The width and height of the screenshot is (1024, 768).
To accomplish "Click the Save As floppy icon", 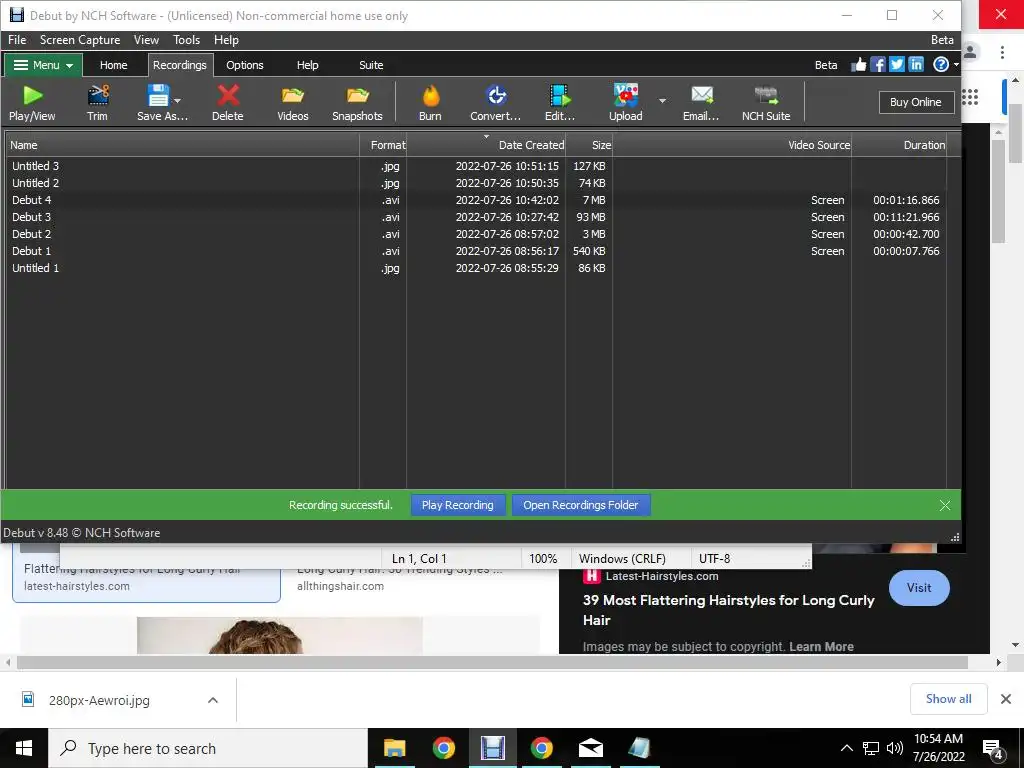I will (158, 95).
